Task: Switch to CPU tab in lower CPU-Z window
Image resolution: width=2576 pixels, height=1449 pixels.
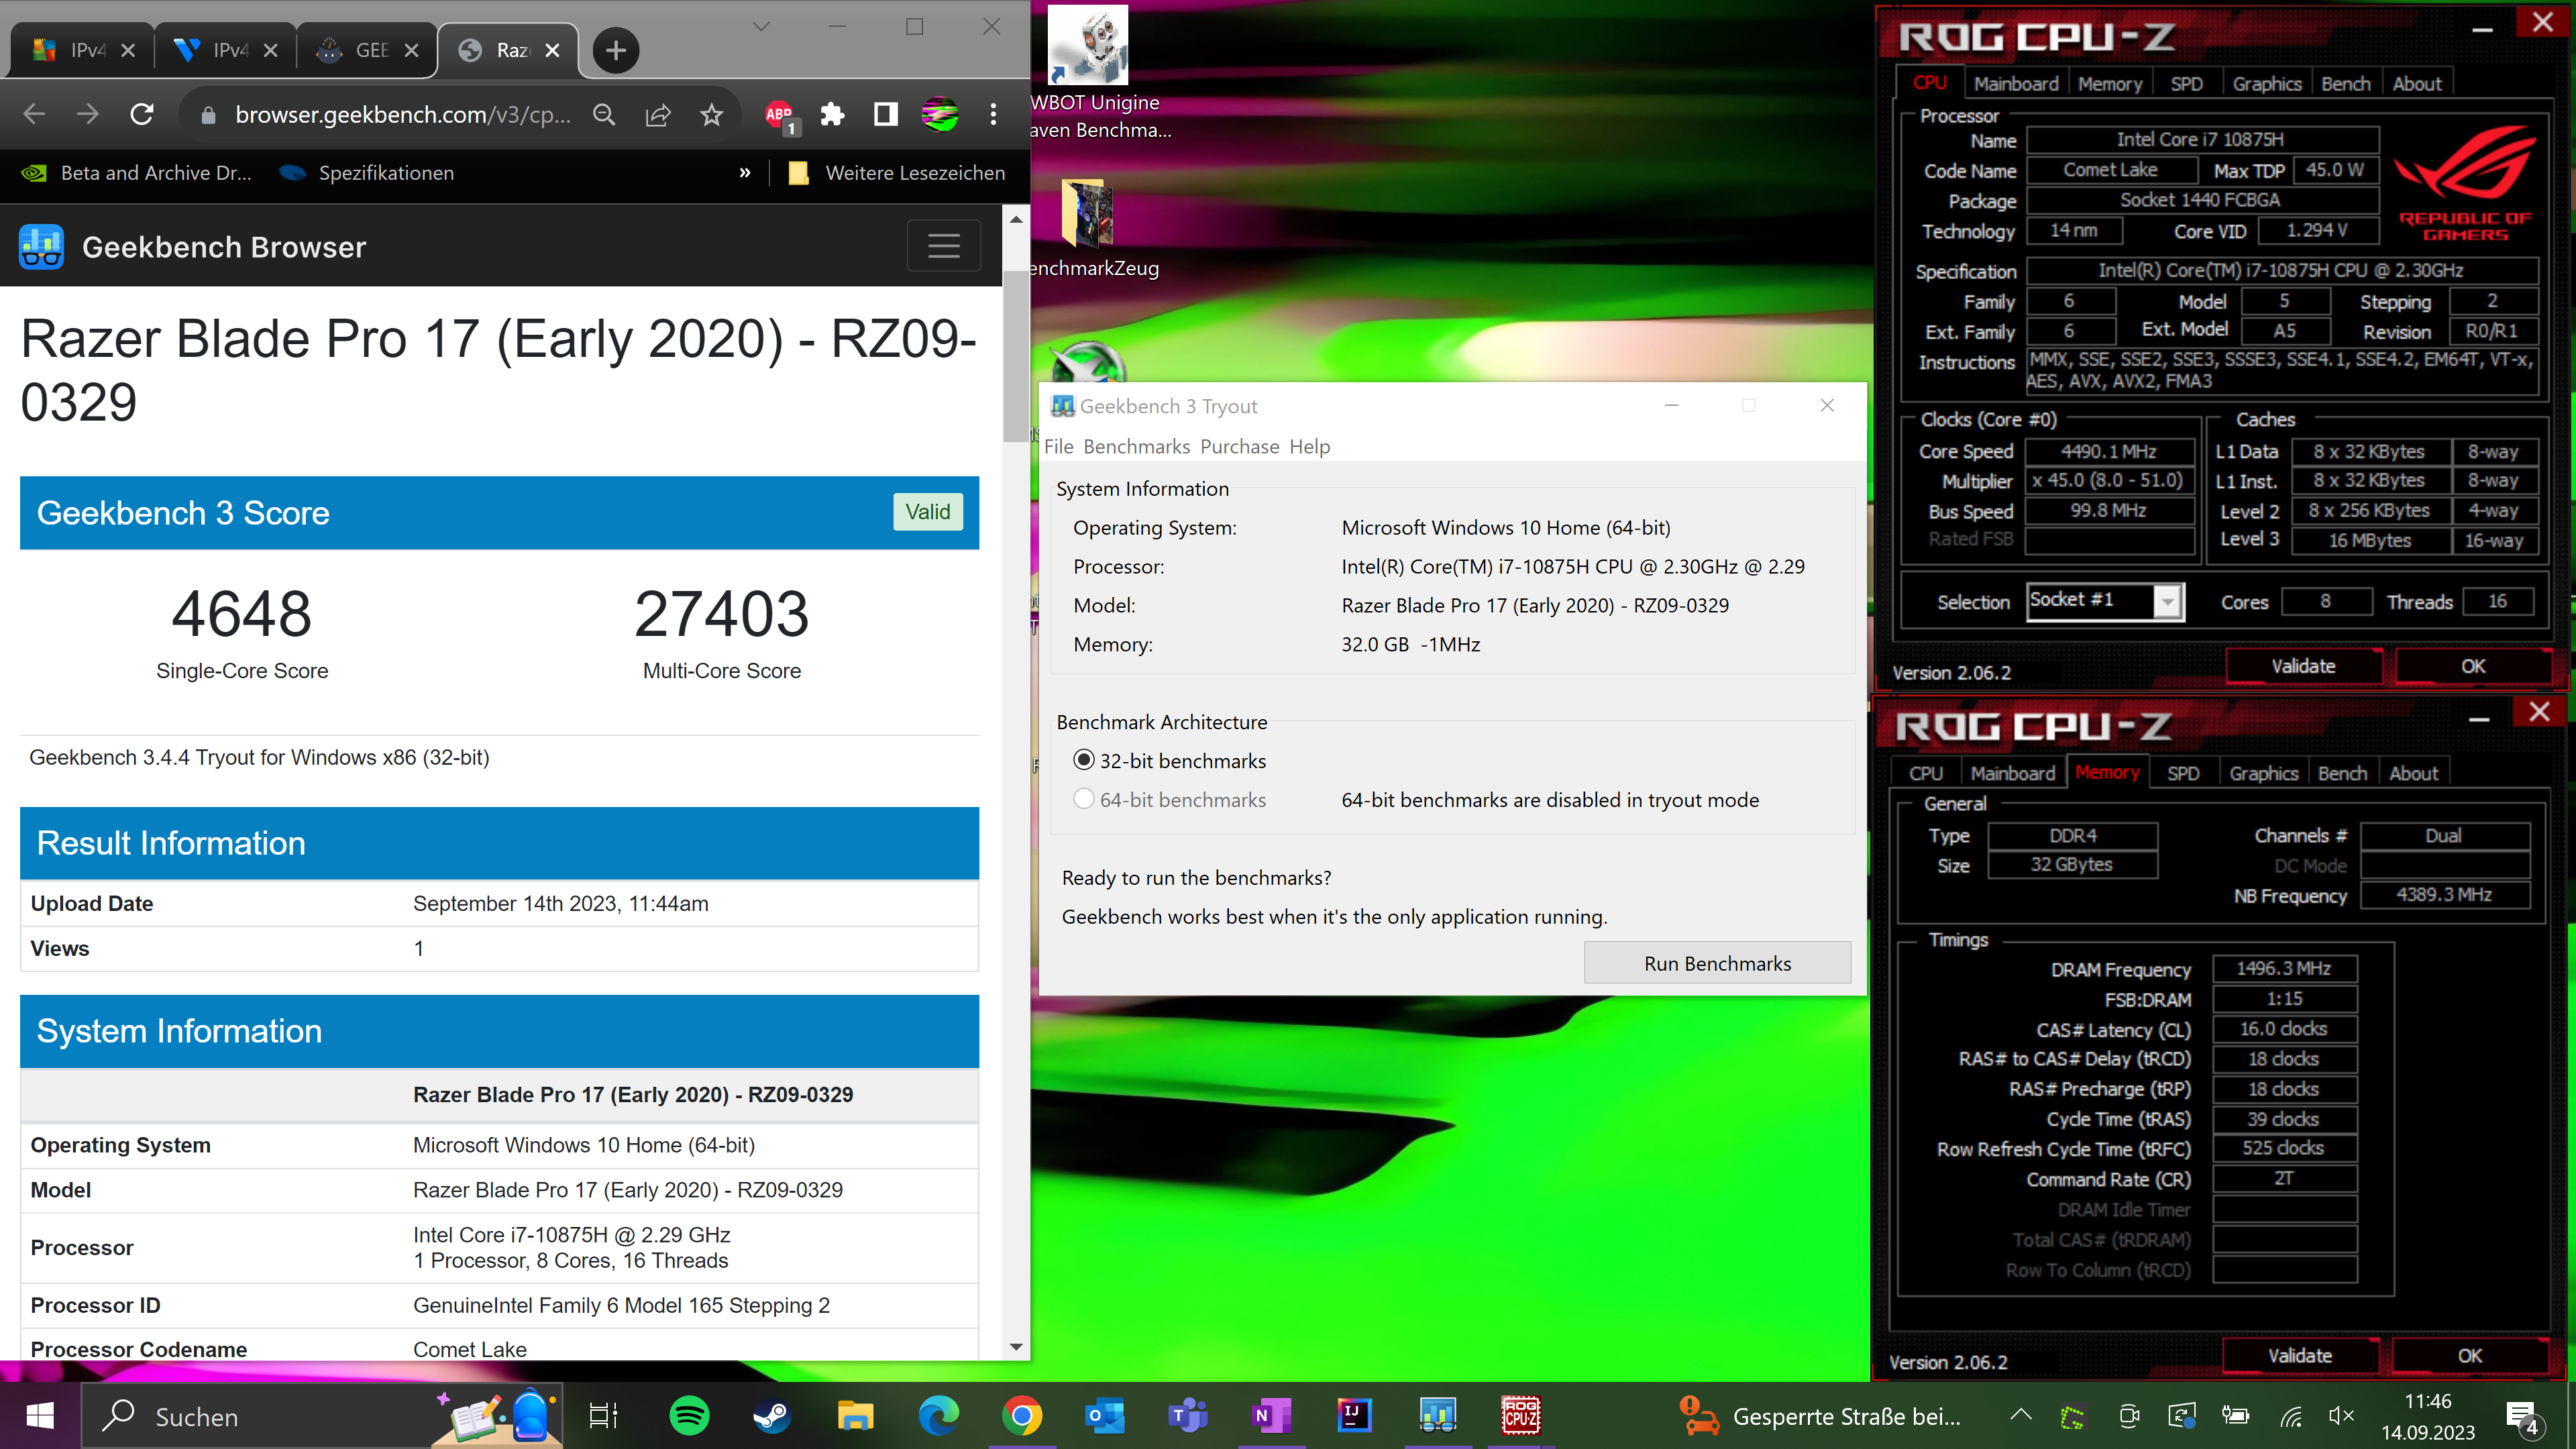Action: 1925,773
